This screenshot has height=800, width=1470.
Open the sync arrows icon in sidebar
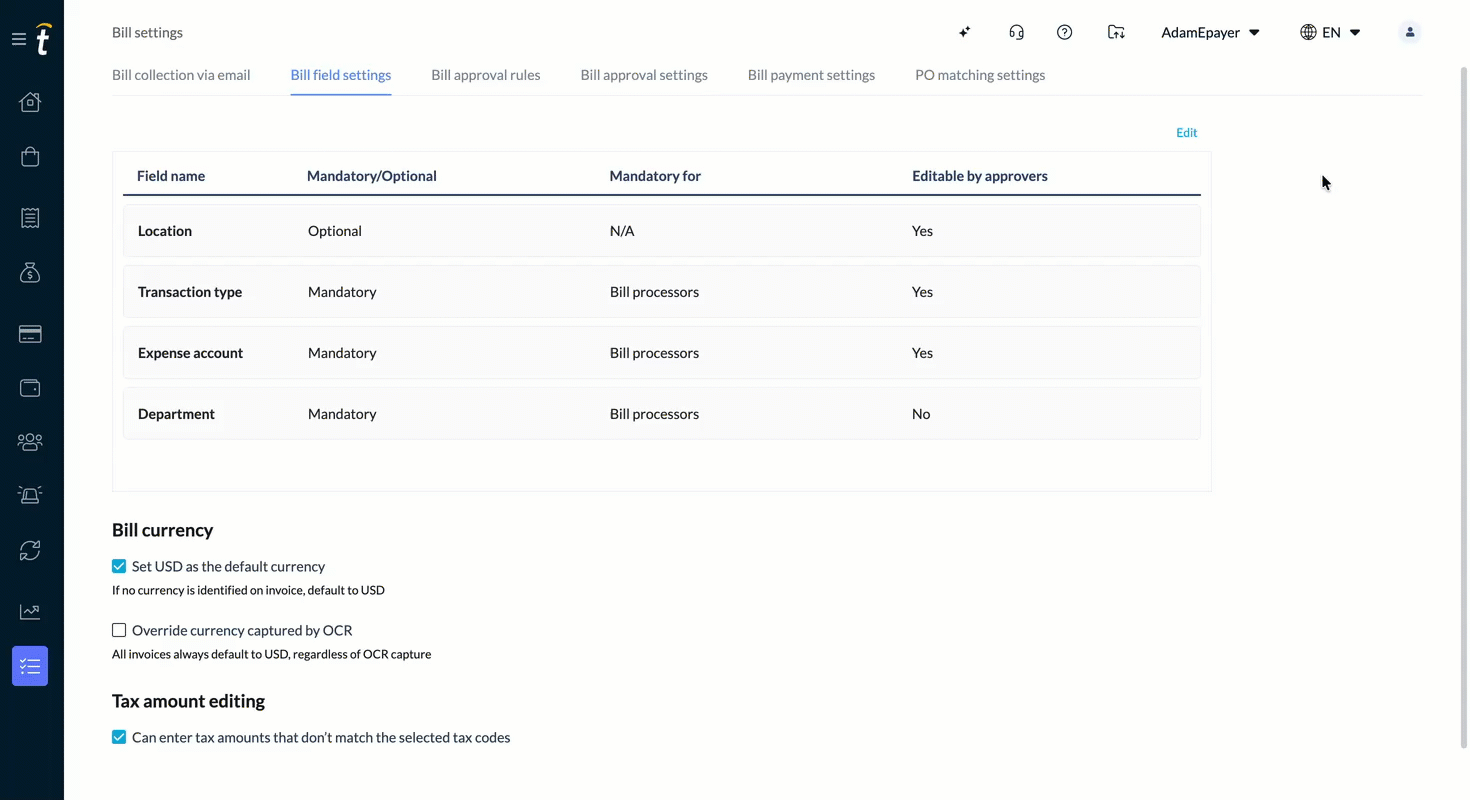pos(30,550)
